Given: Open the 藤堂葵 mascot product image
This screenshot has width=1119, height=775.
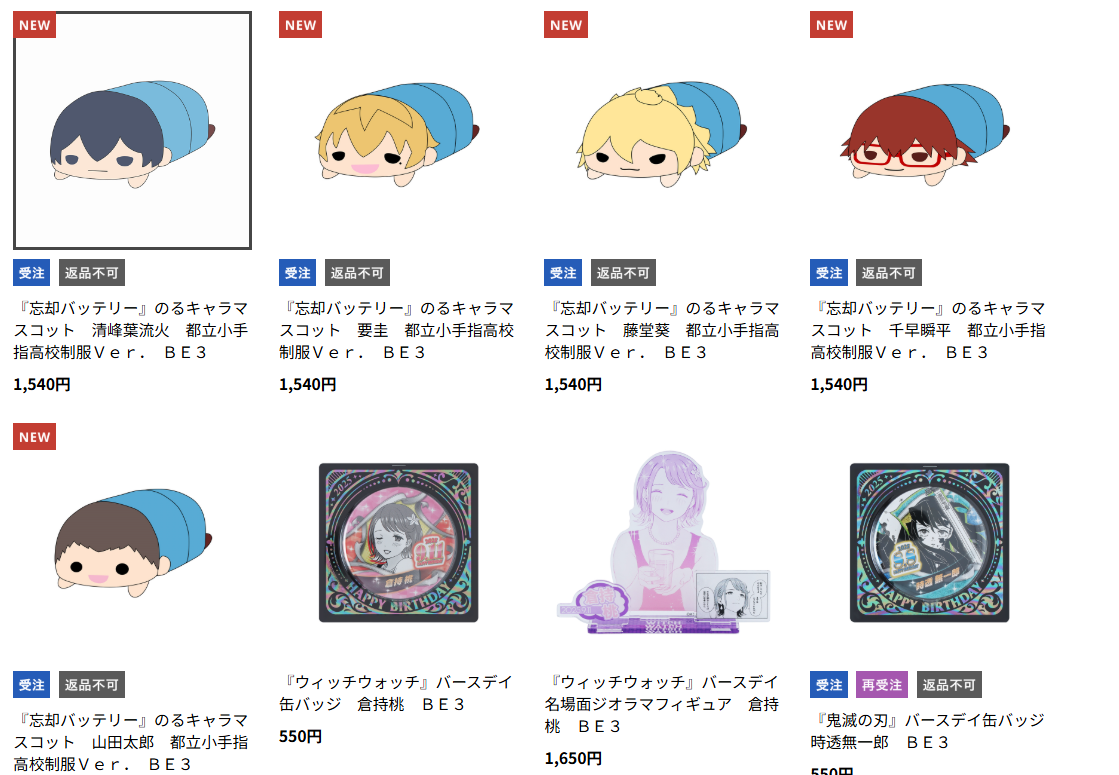Looking at the screenshot, I should pyautogui.click(x=664, y=131).
